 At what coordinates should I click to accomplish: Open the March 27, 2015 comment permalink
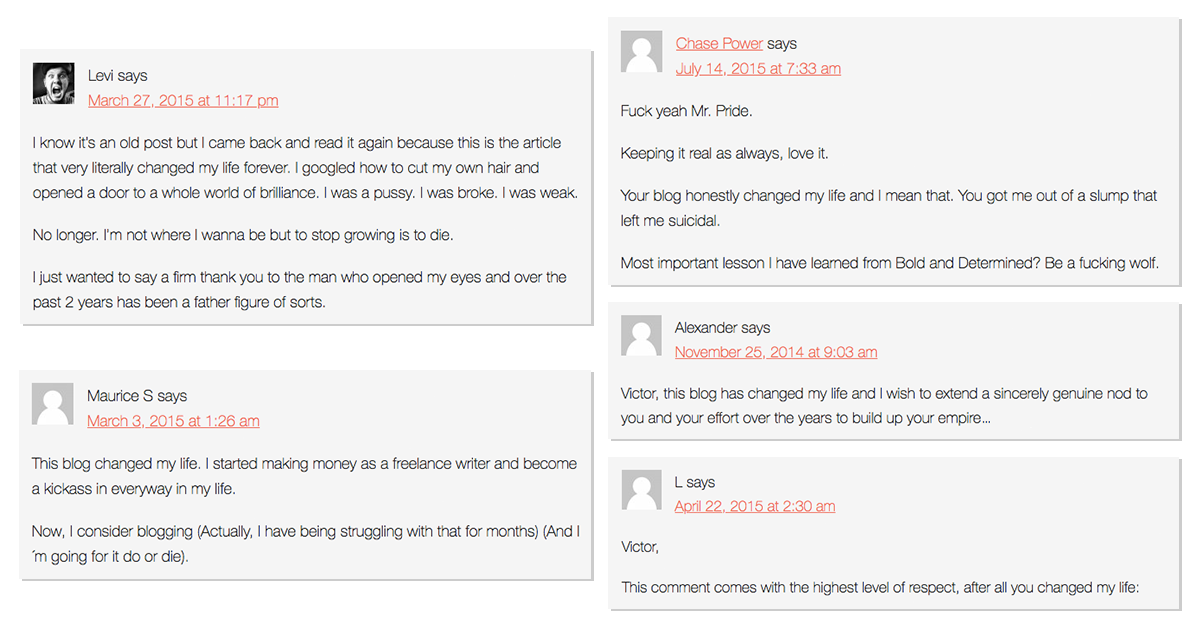pyautogui.click(x=183, y=100)
